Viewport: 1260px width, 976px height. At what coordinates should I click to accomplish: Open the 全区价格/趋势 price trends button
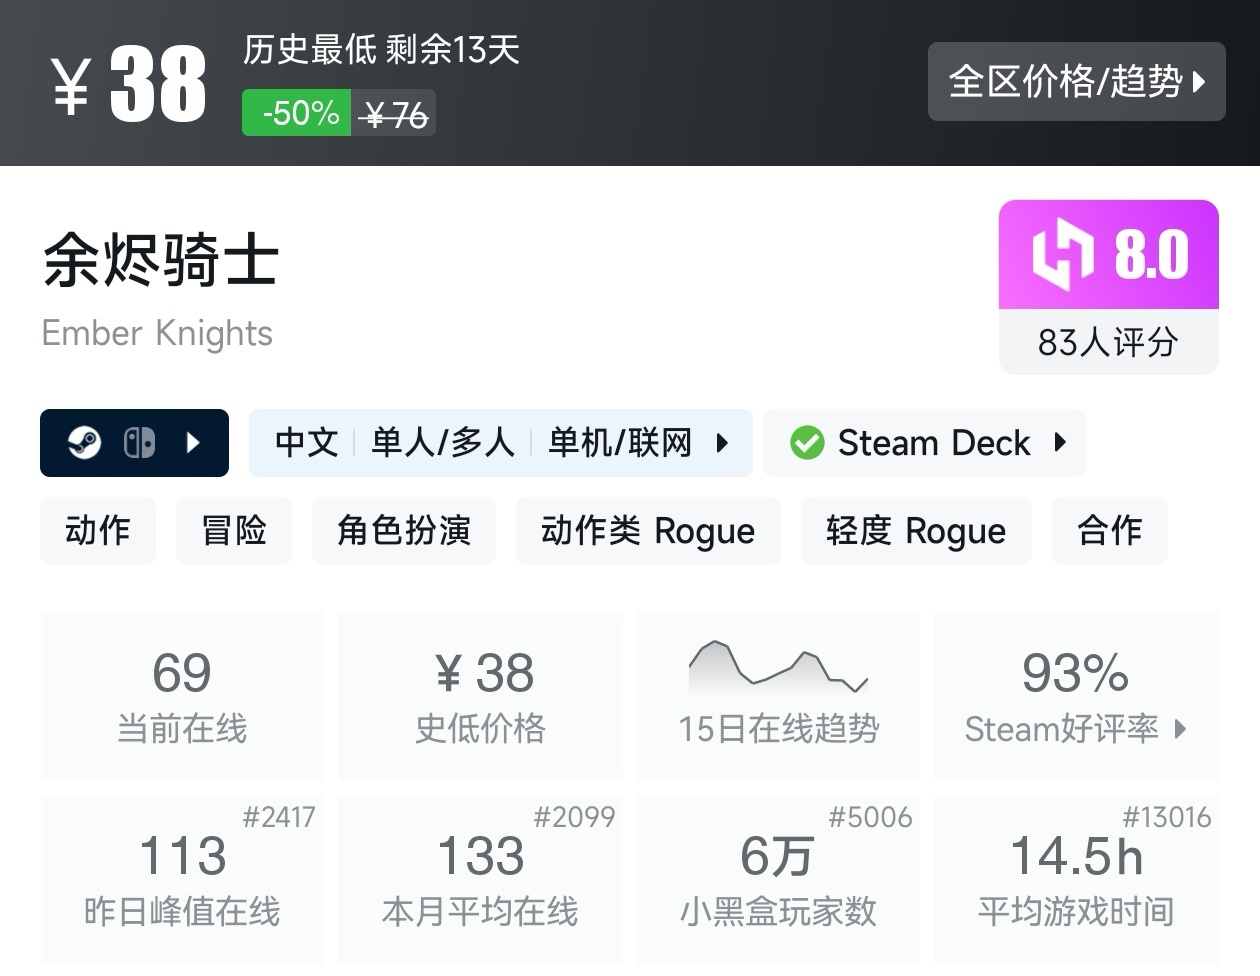[x=1076, y=81]
